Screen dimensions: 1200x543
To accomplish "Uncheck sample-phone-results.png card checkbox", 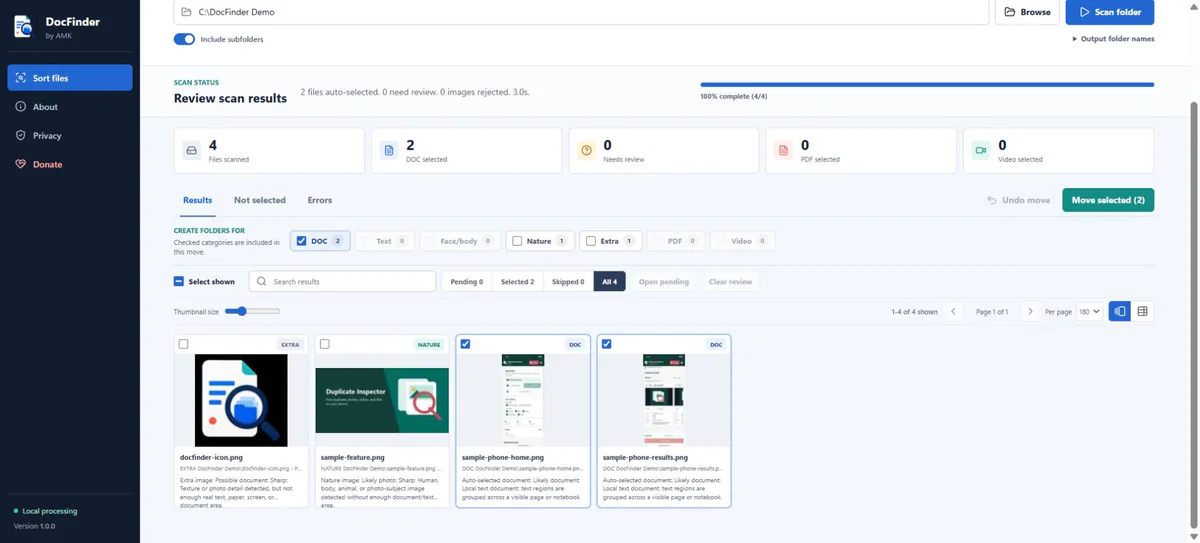I will [606, 344].
